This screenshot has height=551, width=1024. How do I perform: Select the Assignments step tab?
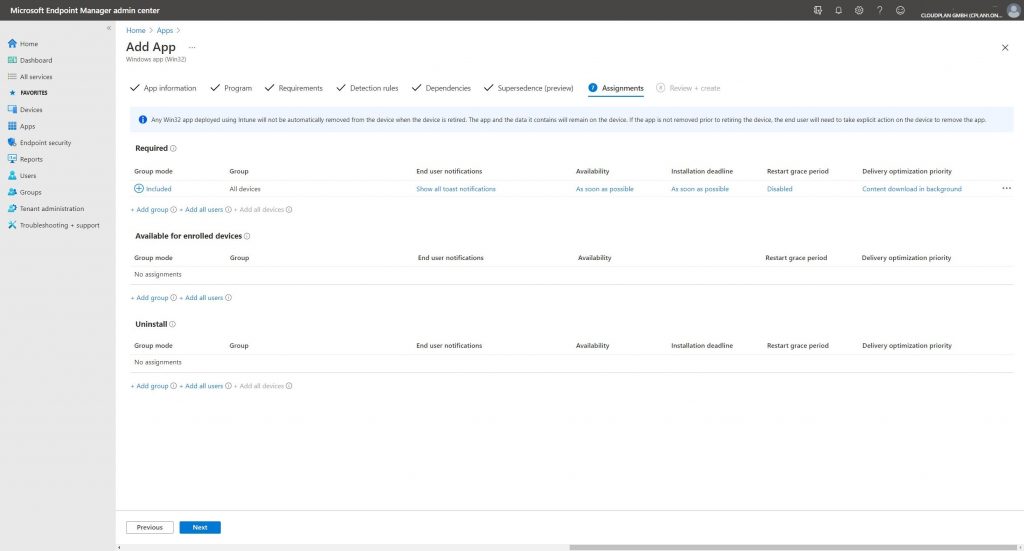tap(616, 88)
